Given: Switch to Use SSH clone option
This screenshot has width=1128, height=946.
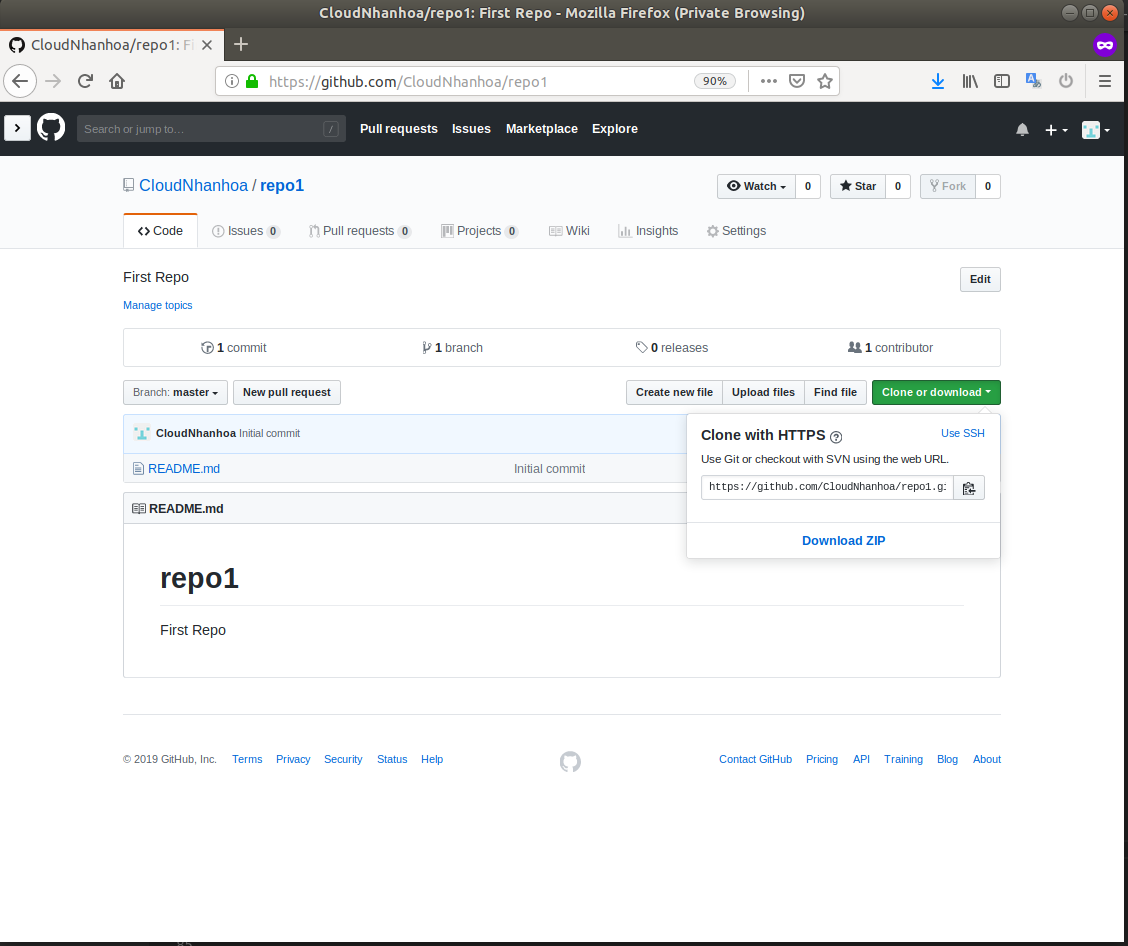Looking at the screenshot, I should pyautogui.click(x=963, y=433).
